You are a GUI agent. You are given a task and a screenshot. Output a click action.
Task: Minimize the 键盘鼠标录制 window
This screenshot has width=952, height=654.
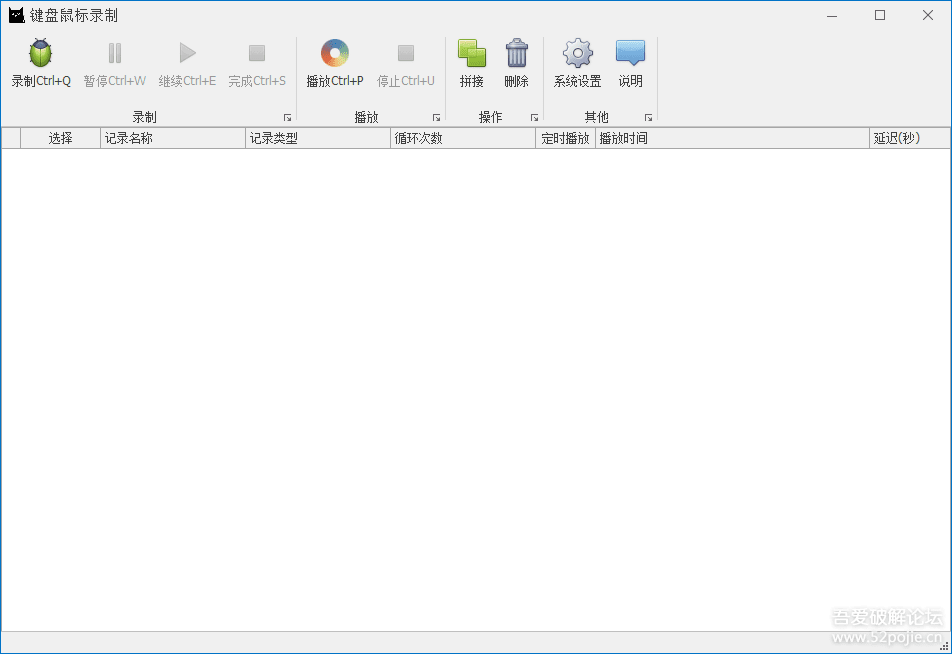click(832, 16)
